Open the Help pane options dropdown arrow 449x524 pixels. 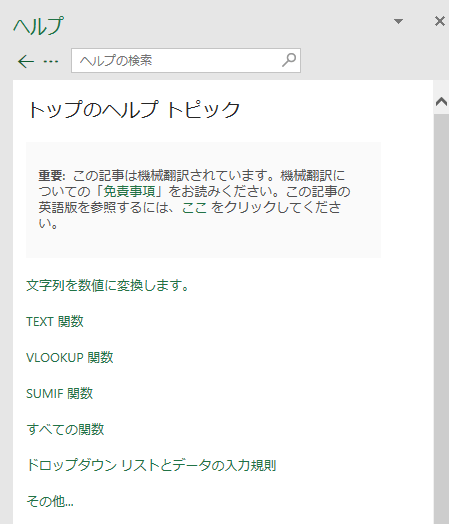pos(398,21)
